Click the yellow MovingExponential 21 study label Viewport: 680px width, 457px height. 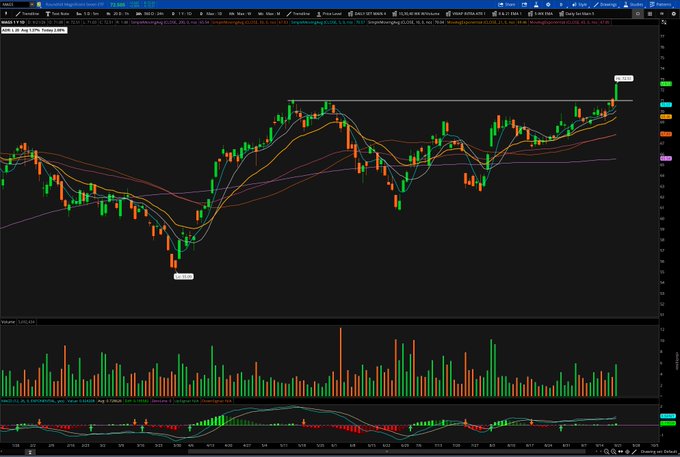coord(487,22)
